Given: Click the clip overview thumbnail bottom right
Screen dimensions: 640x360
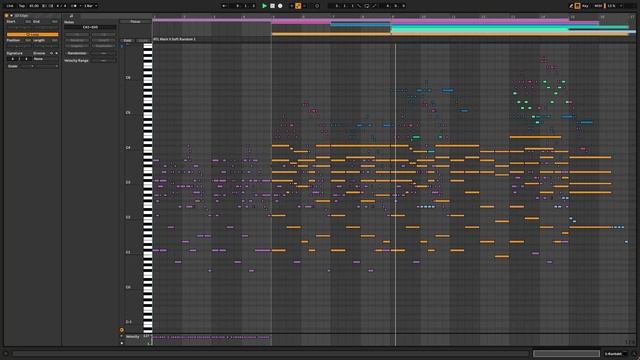Looking at the screenshot, I should coord(566,354).
